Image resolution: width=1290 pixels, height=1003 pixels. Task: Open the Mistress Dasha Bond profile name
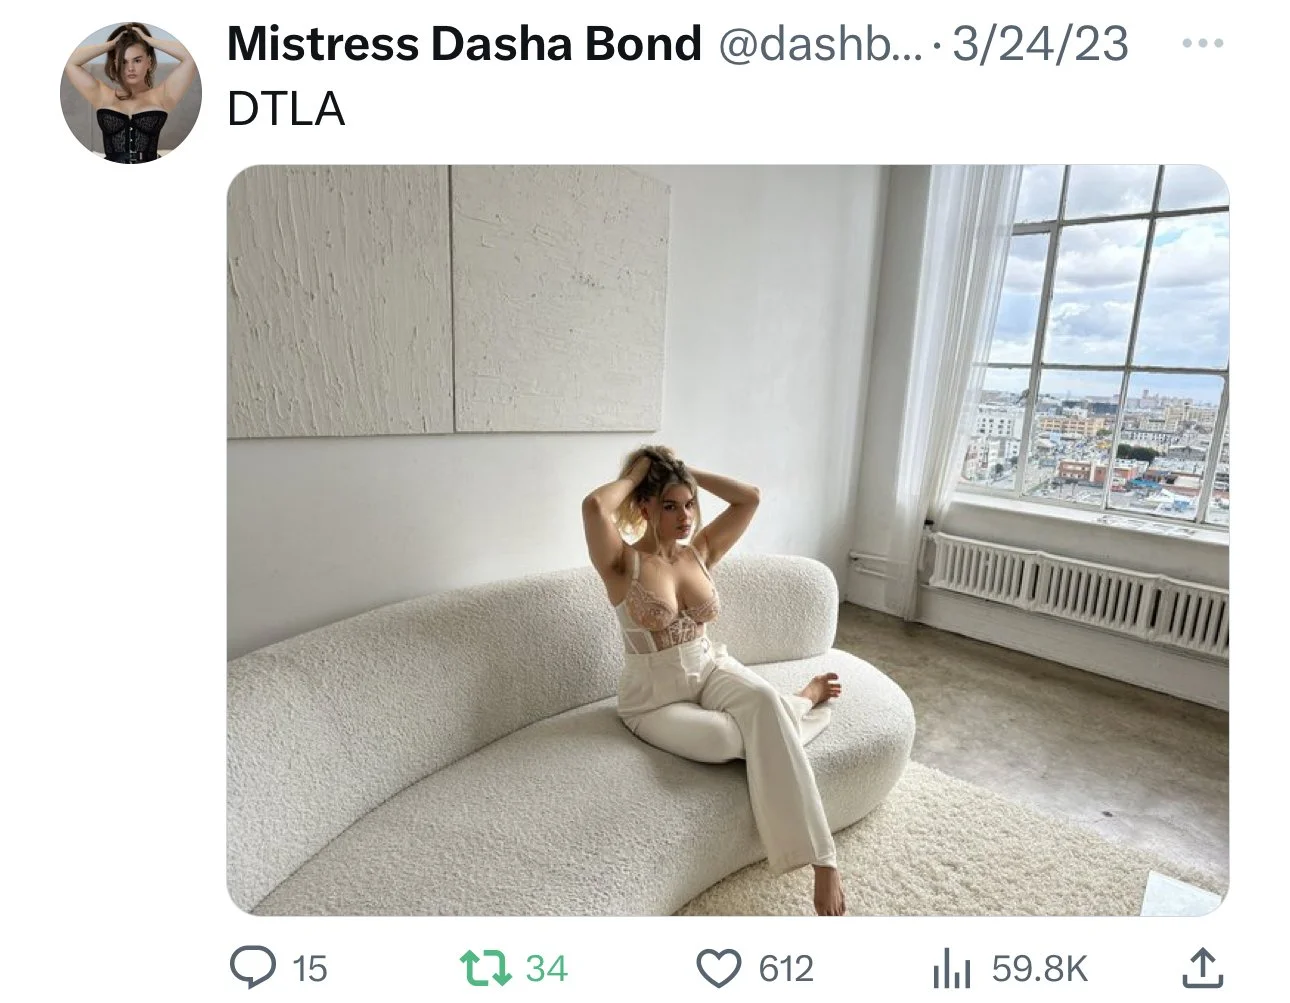point(464,44)
